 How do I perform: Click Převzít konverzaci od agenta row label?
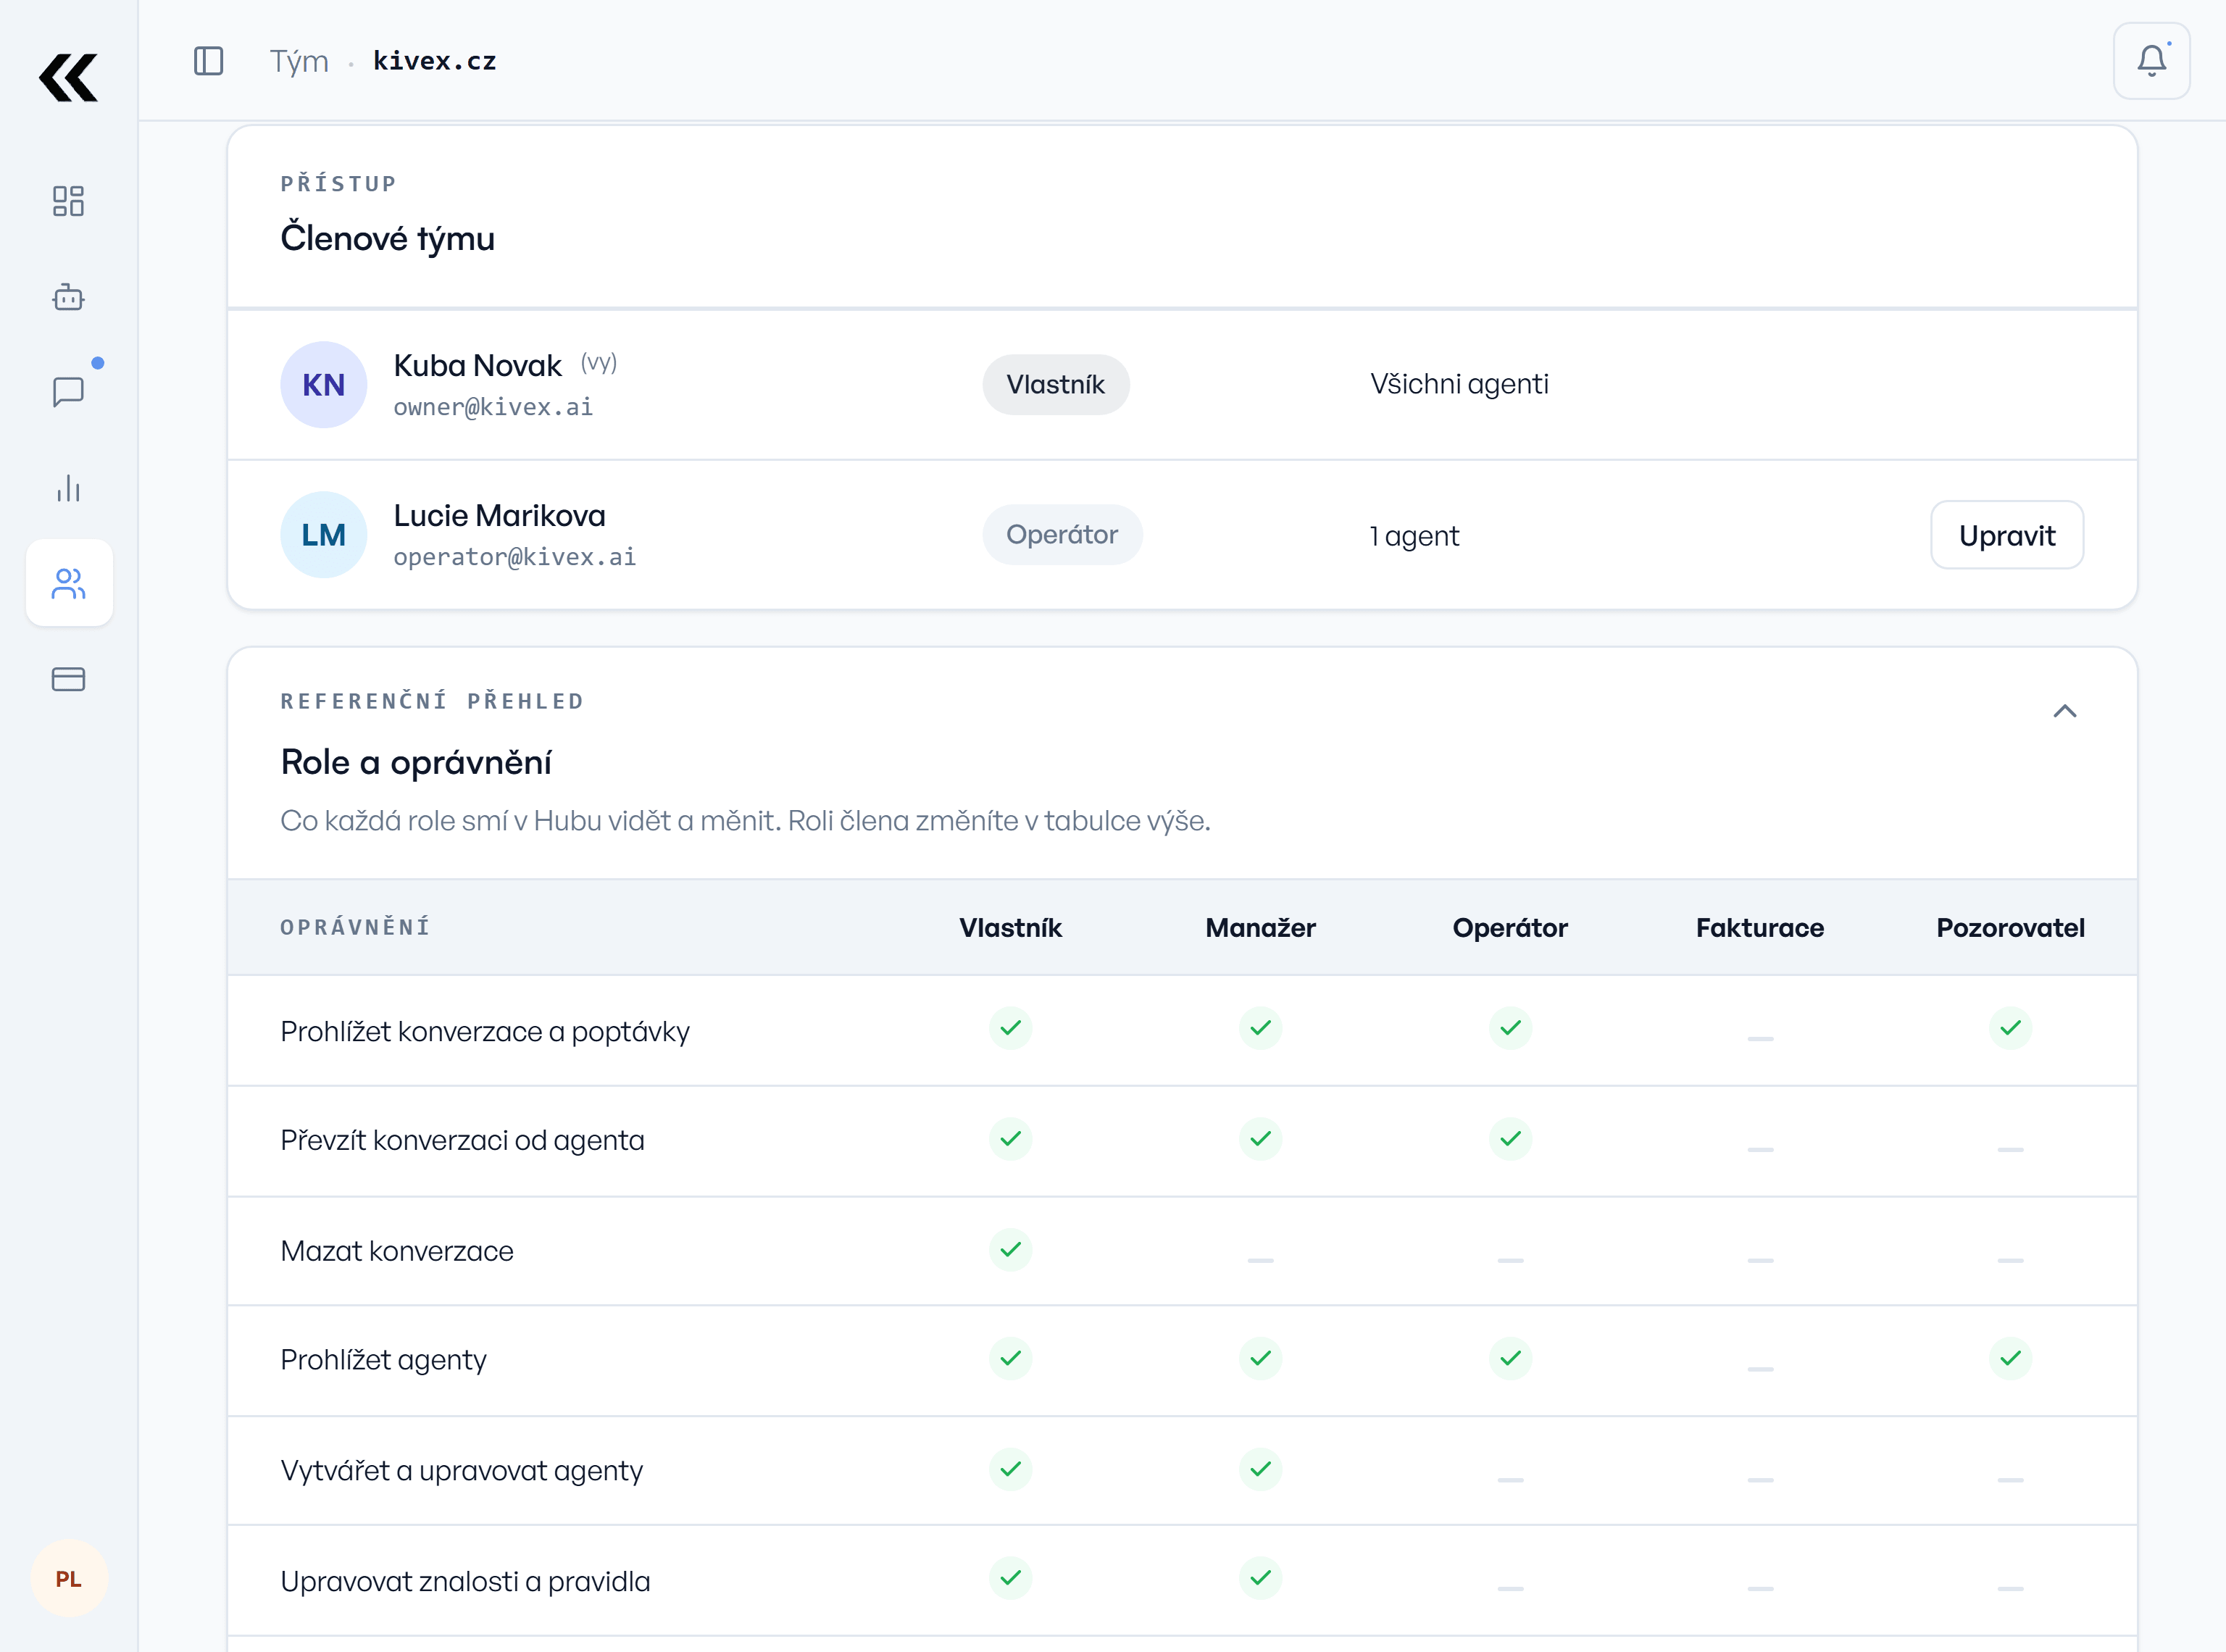462,1140
